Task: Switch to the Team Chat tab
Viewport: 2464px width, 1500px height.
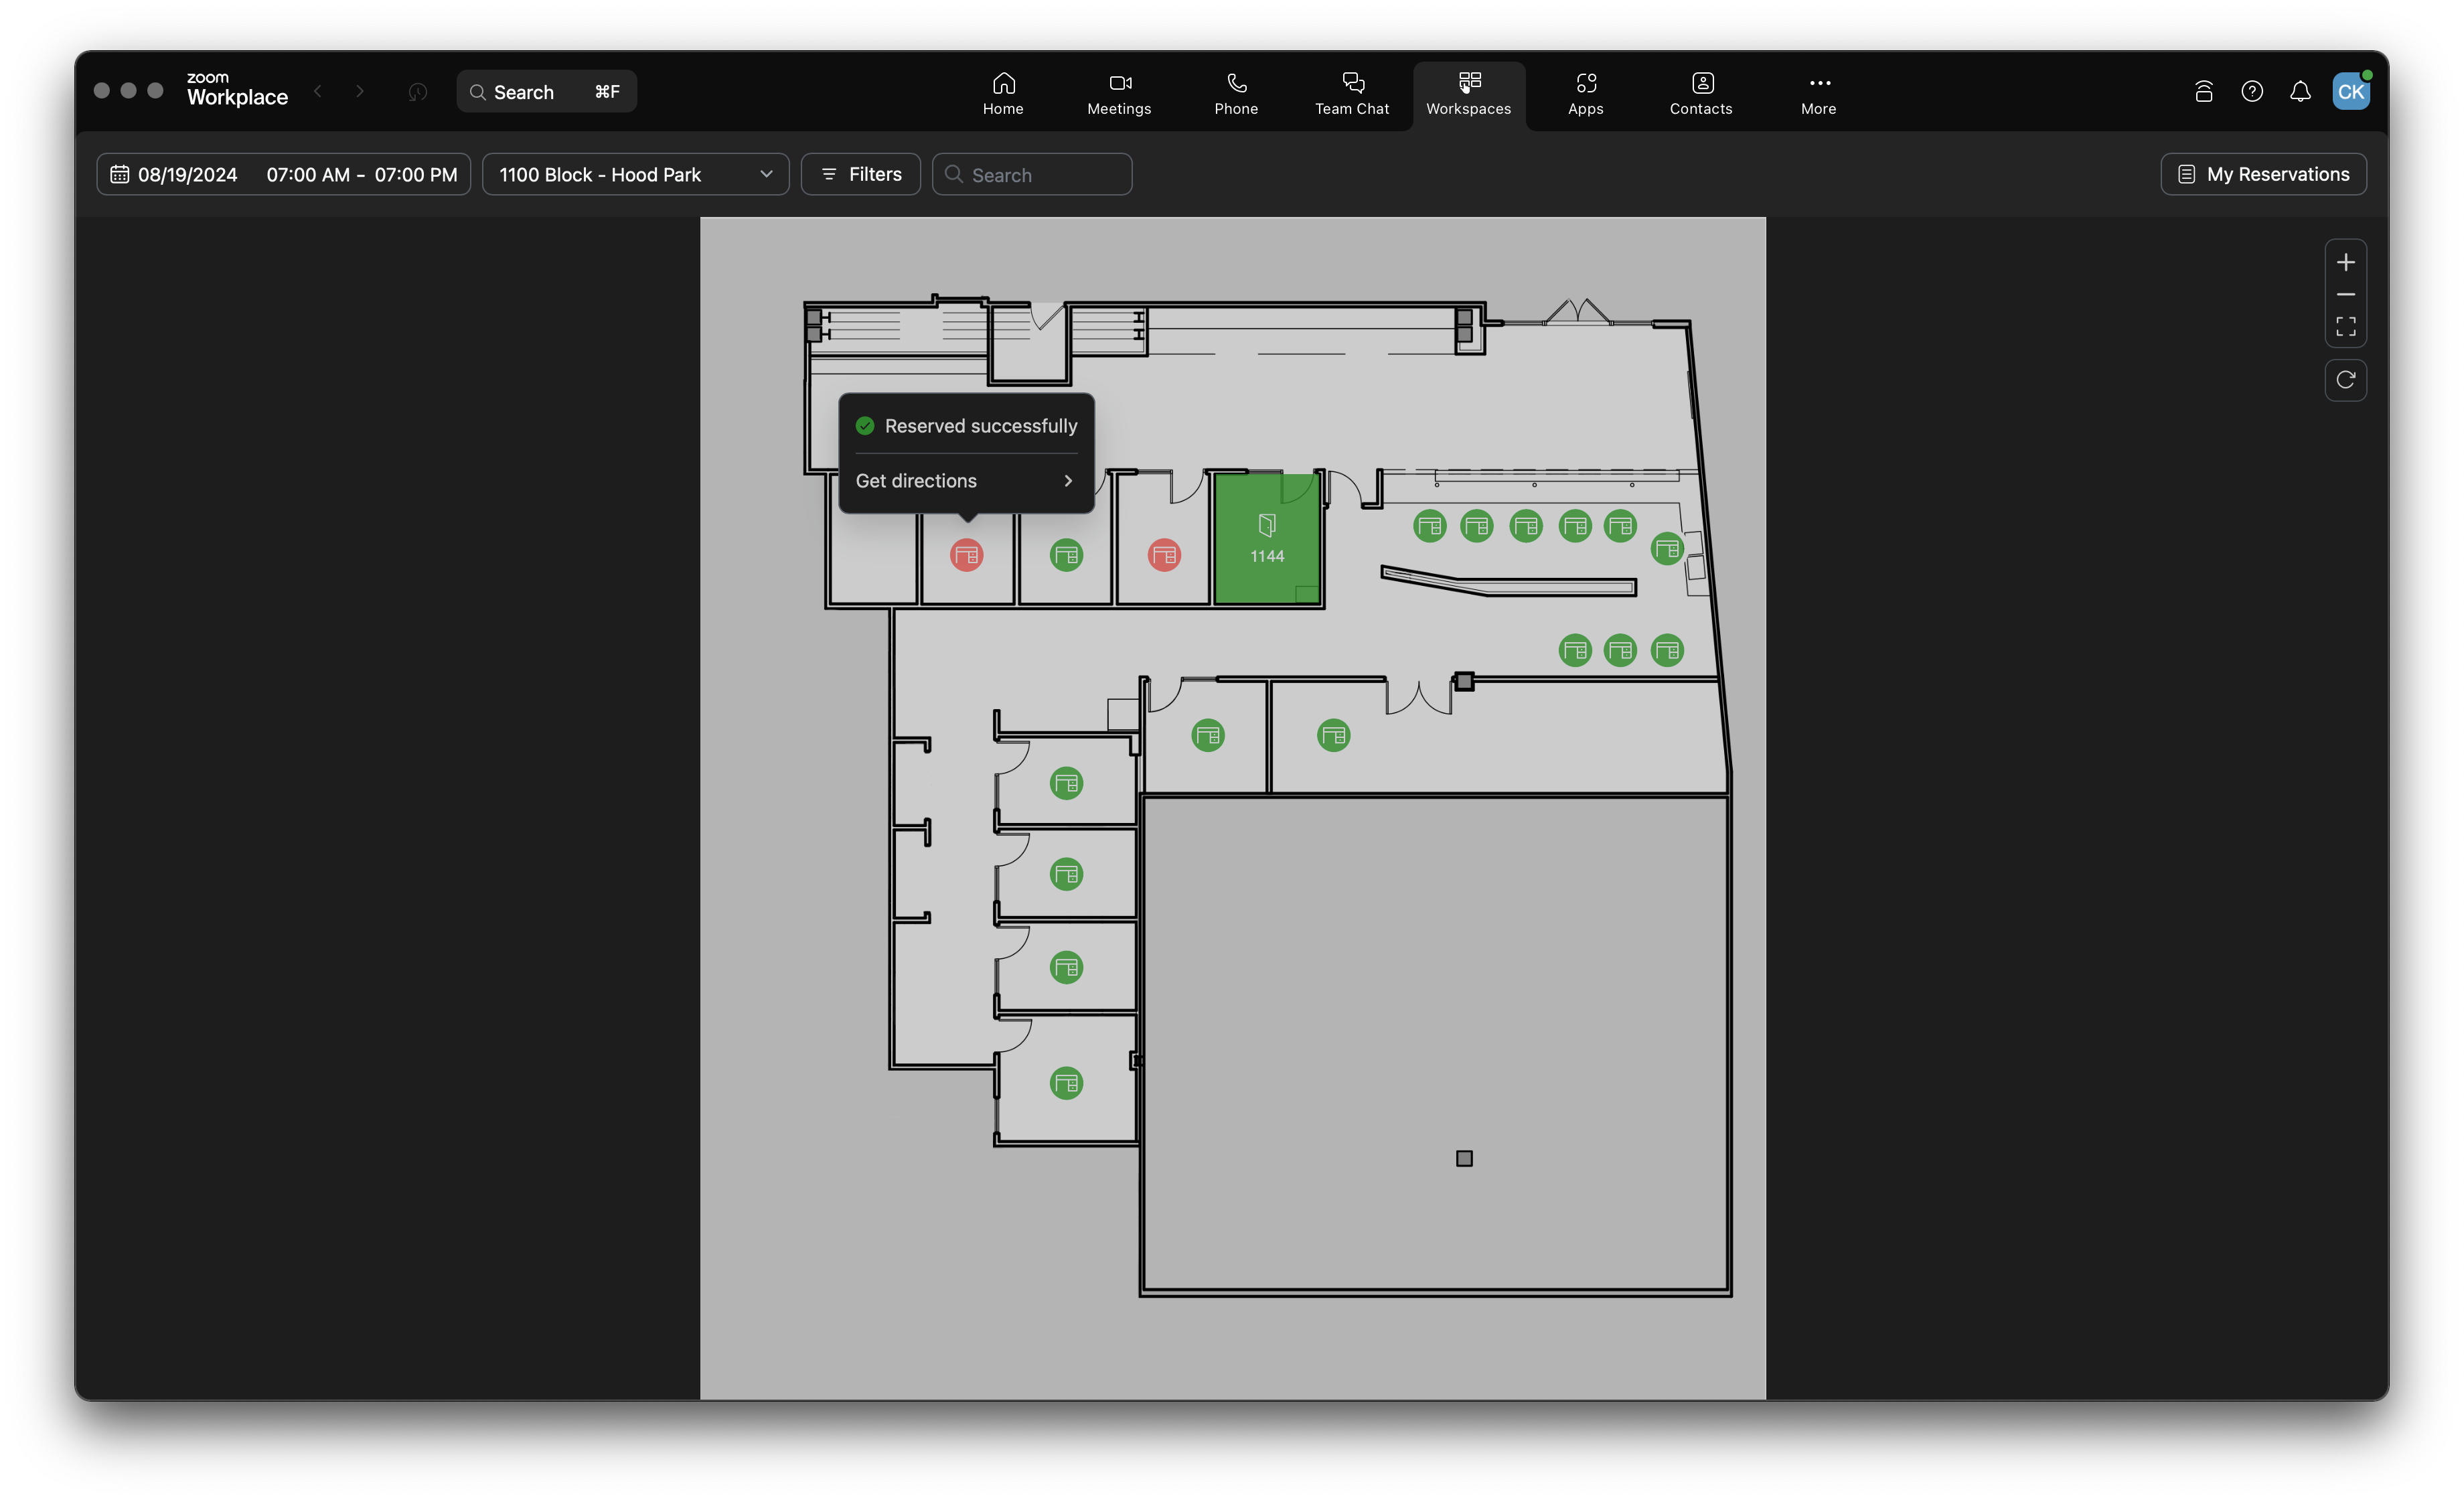Action: click(x=1351, y=94)
